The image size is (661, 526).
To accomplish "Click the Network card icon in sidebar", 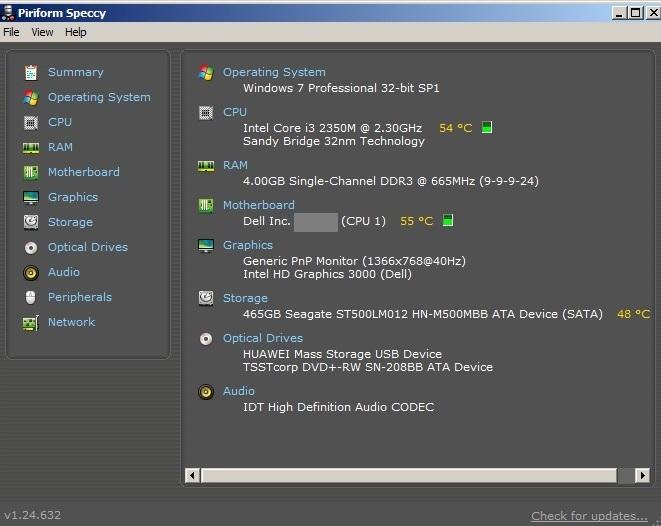I will pyautogui.click(x=31, y=323).
